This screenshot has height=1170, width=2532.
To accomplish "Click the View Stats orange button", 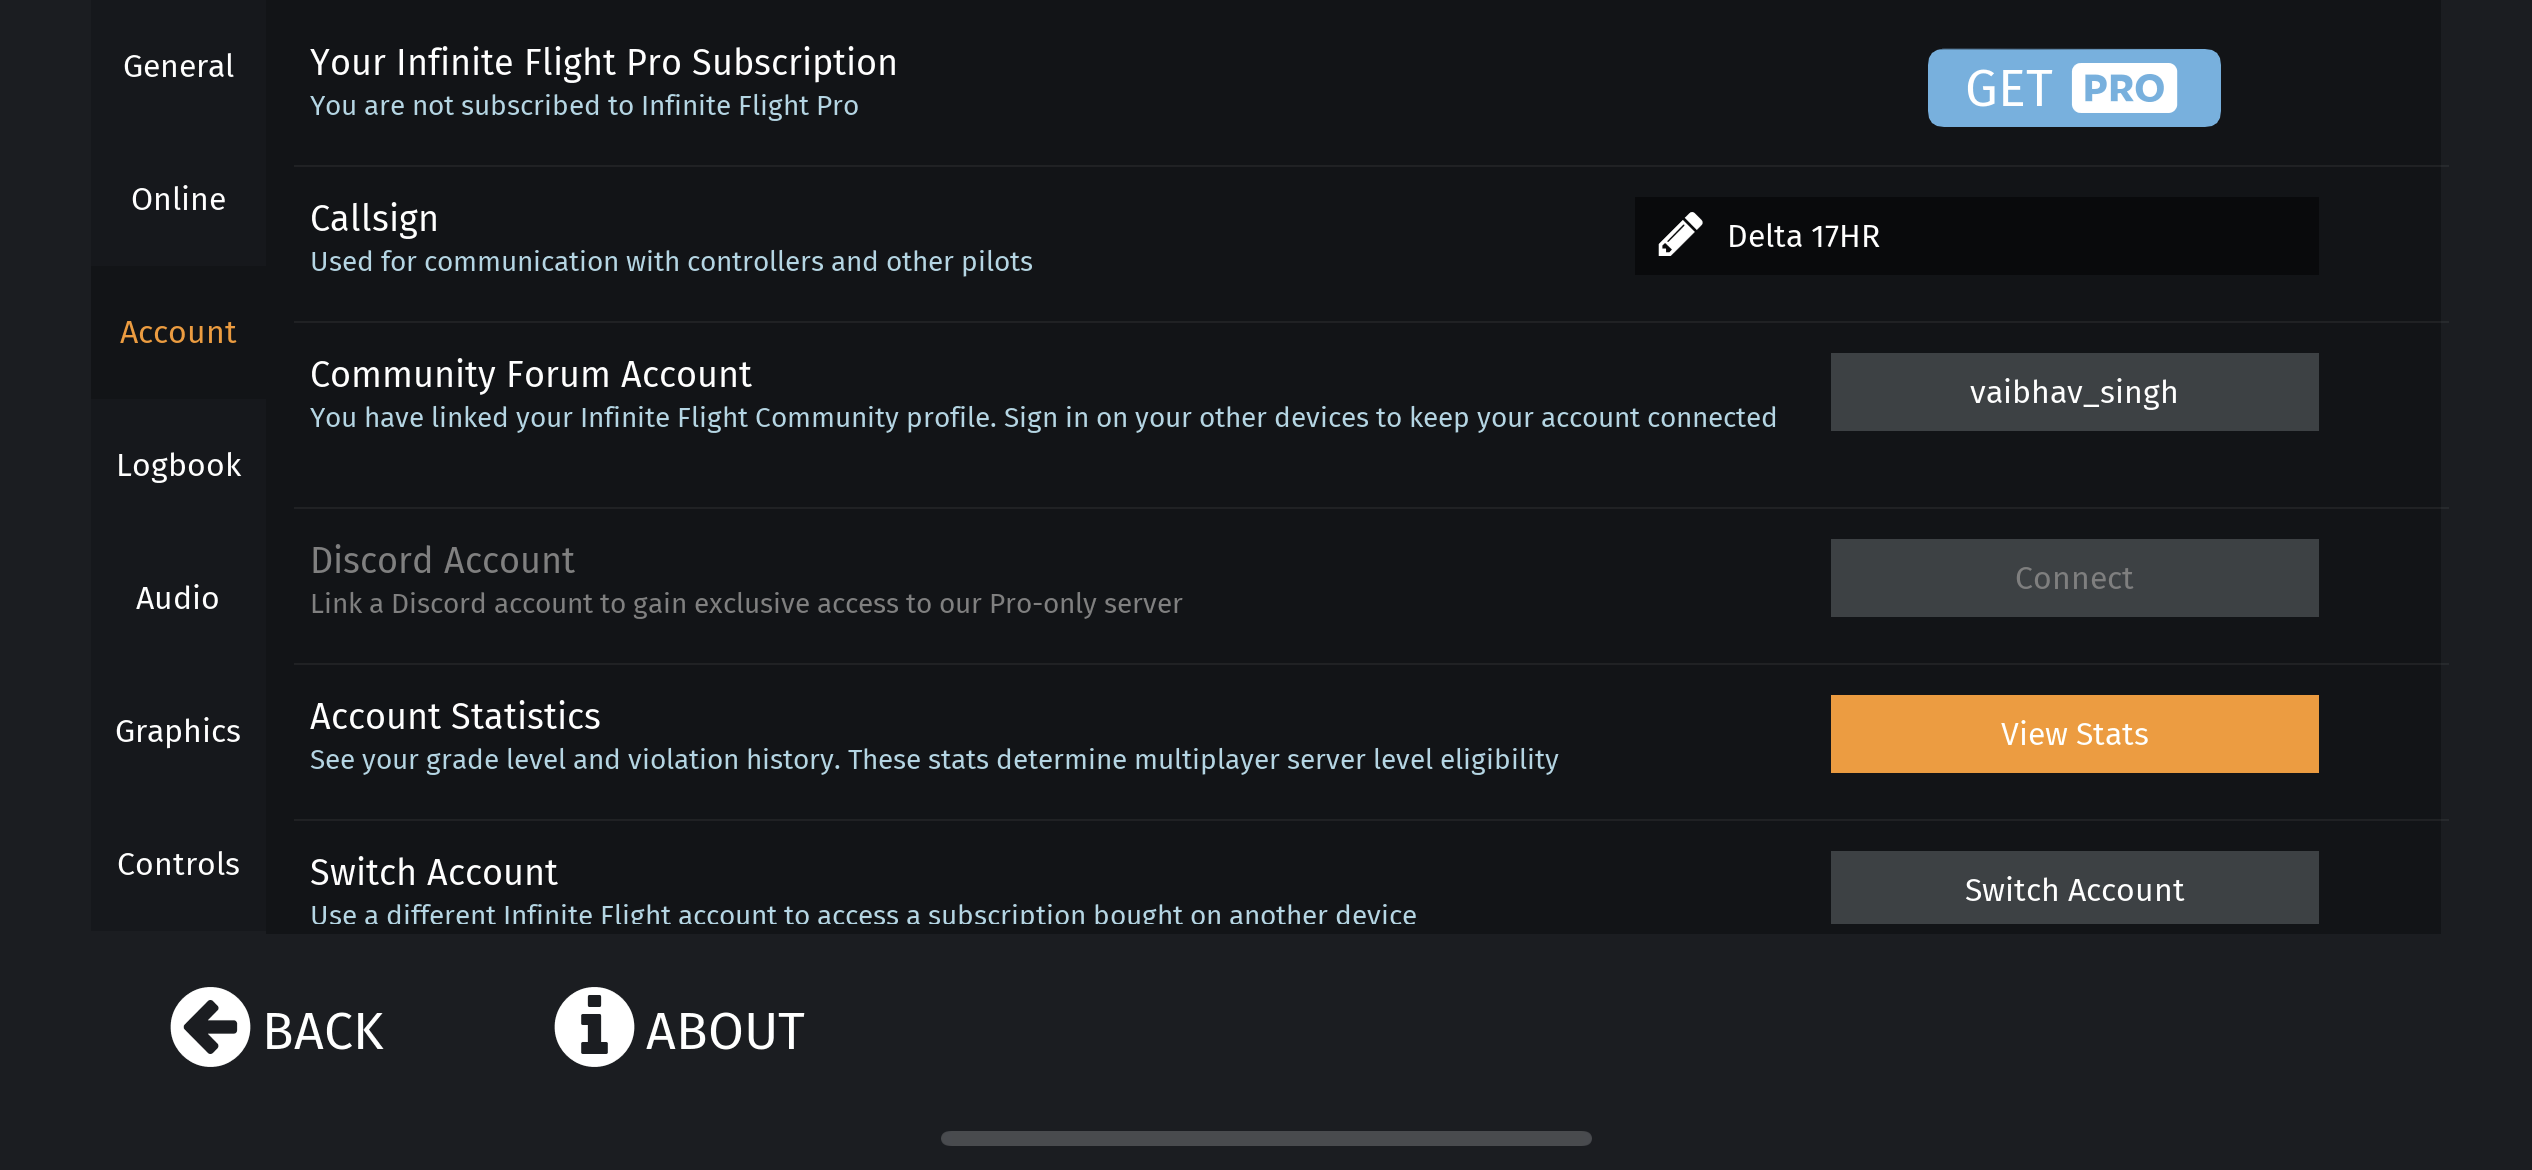I will (2074, 733).
